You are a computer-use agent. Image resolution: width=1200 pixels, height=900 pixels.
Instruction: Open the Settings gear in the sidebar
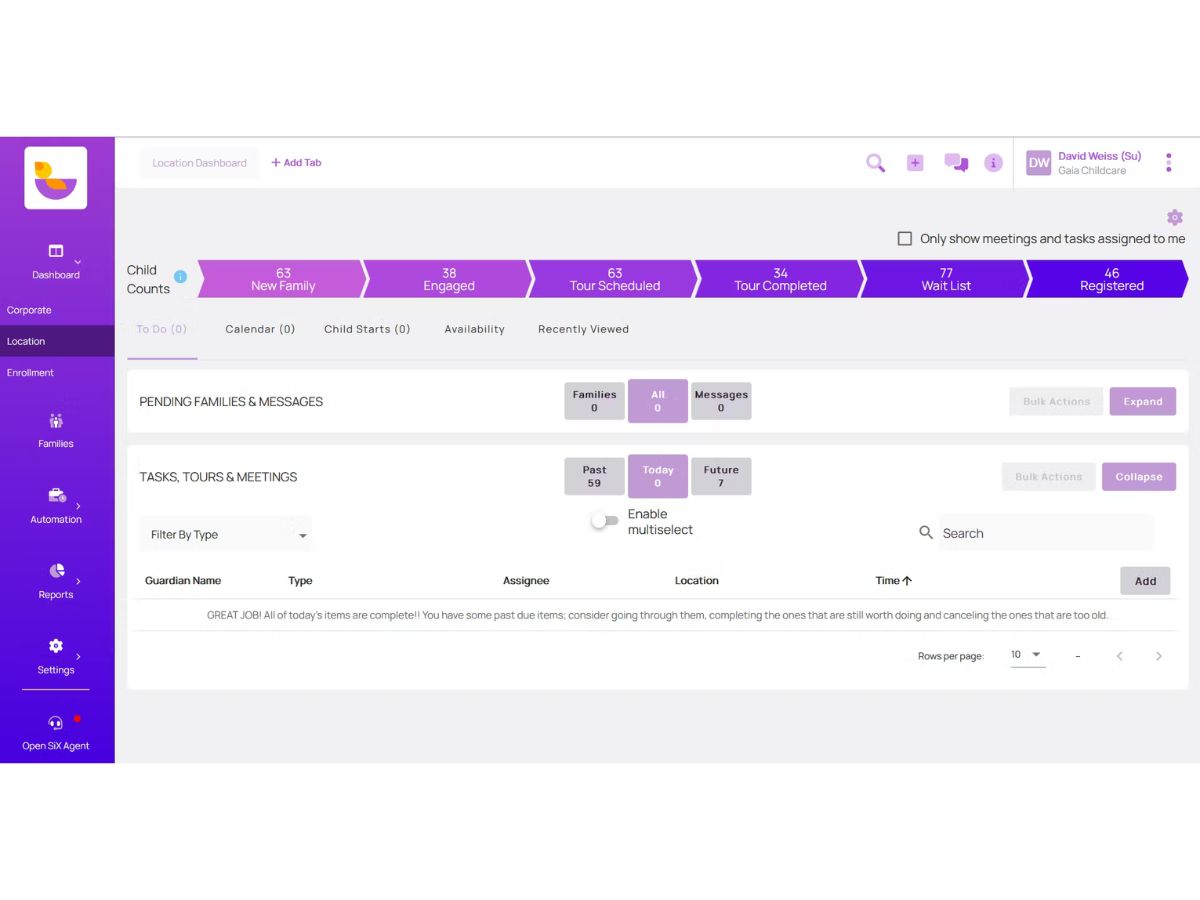click(56, 646)
